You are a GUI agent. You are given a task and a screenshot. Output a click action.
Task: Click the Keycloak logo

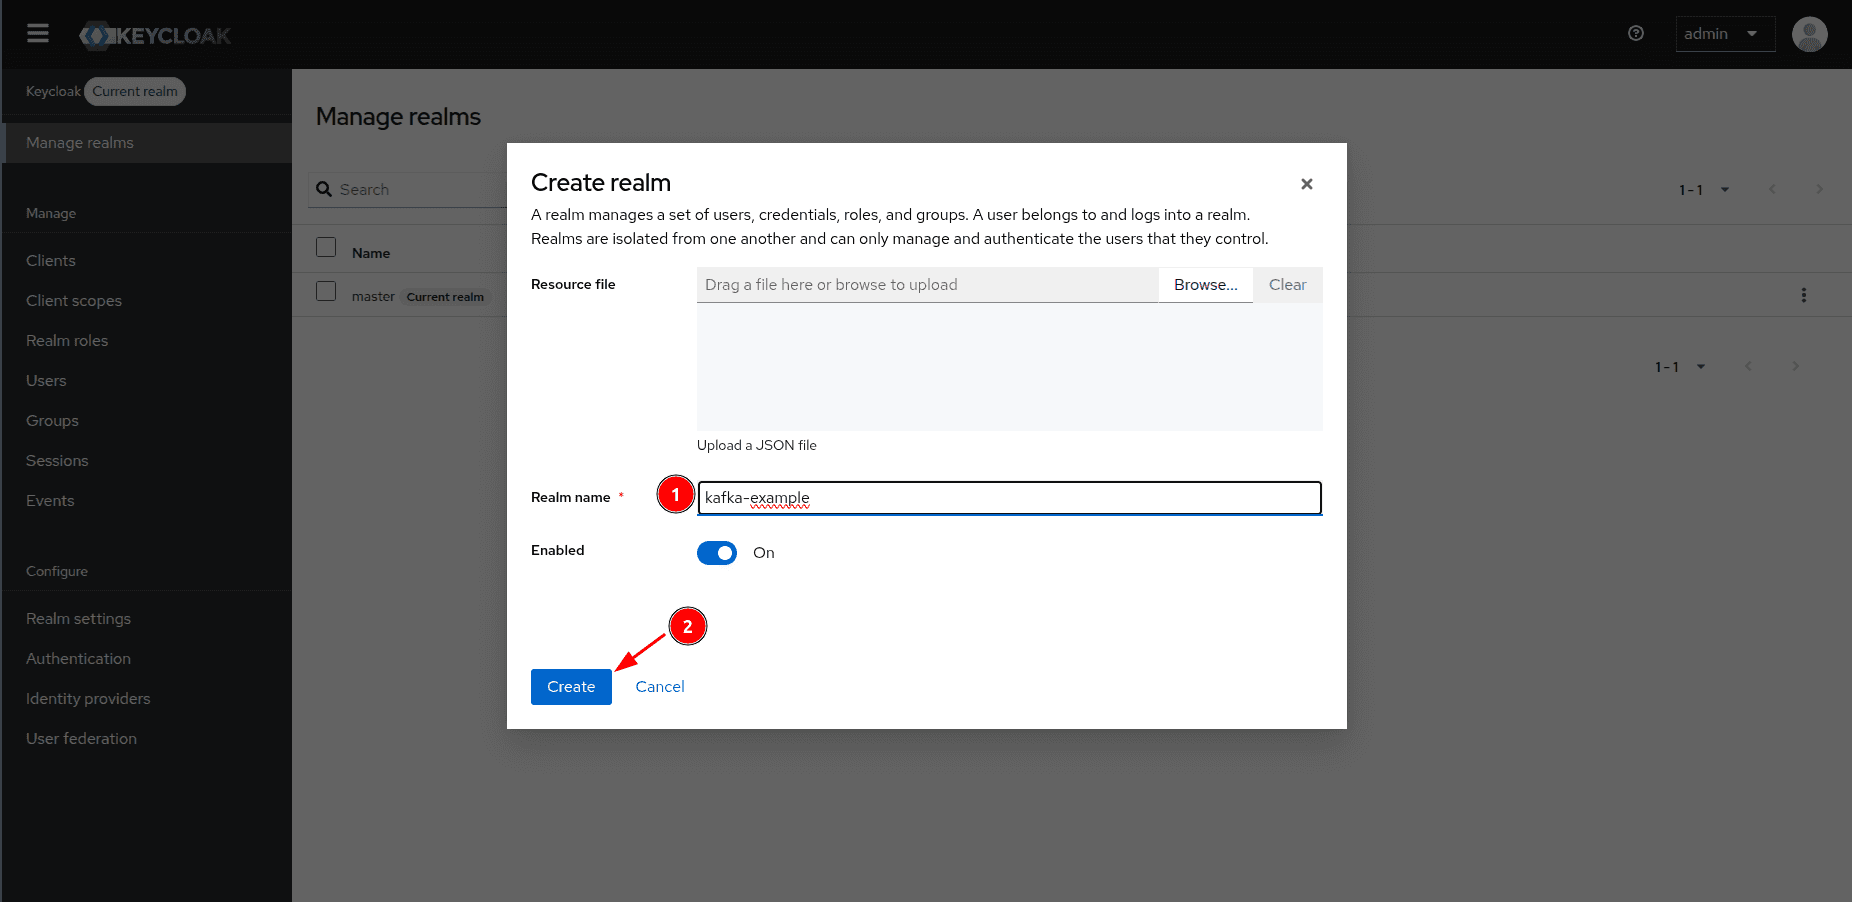pyautogui.click(x=155, y=36)
